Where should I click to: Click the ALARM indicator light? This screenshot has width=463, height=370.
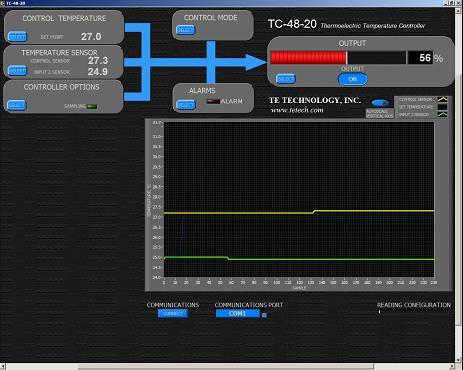213,101
